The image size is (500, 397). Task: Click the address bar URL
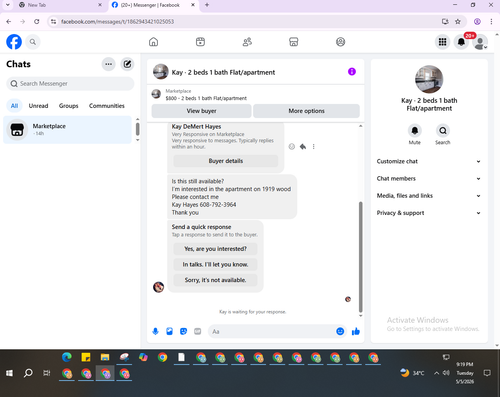[117, 22]
